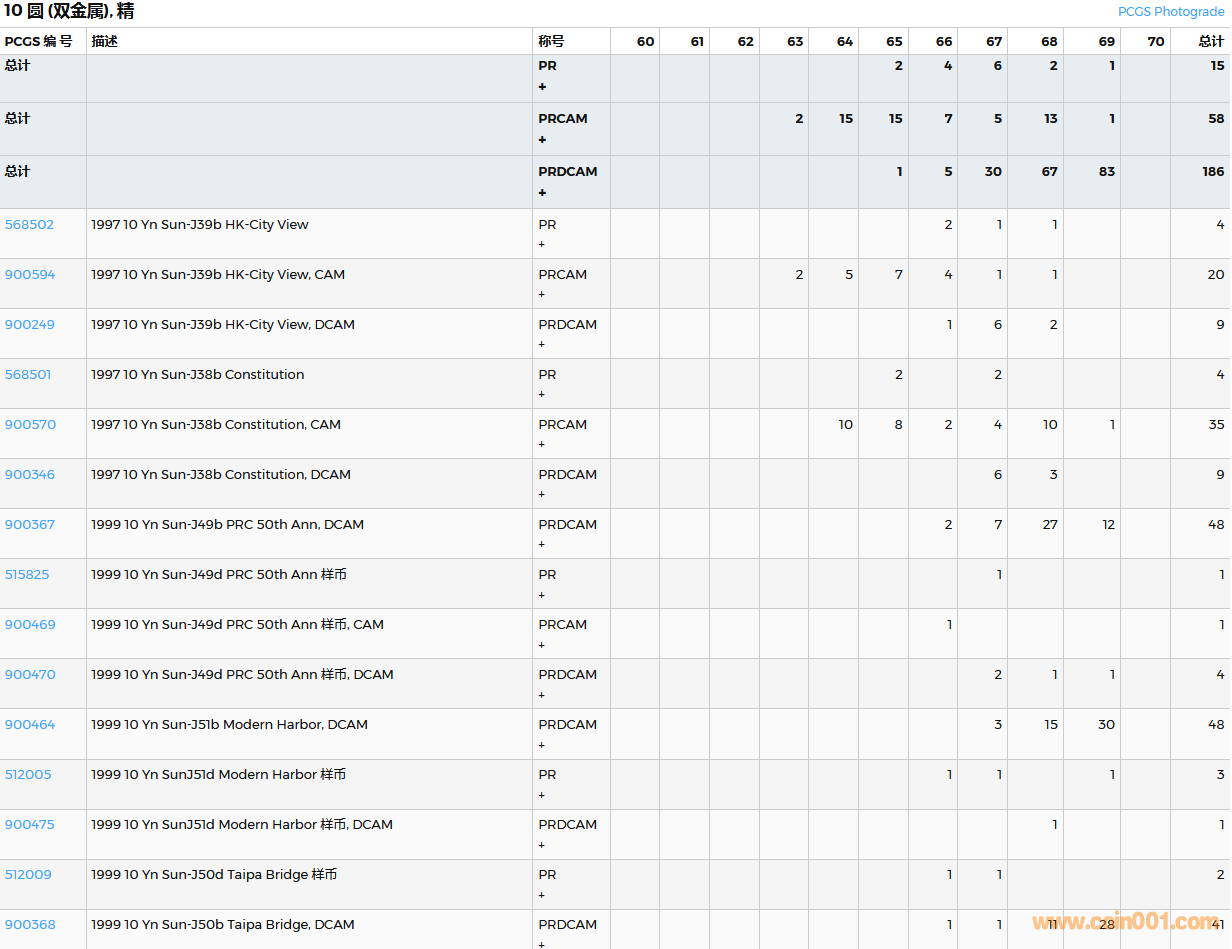
Task: Expand plus sign under first total PR row
Action: [542, 87]
